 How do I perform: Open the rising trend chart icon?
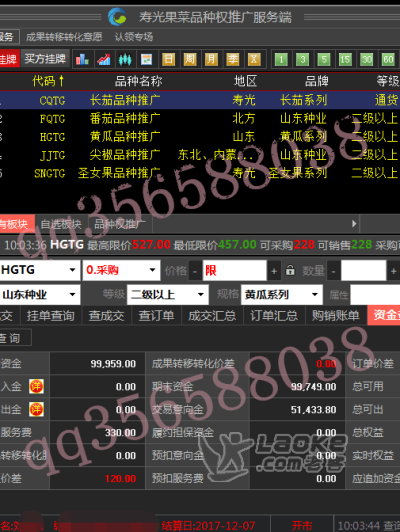(104, 59)
